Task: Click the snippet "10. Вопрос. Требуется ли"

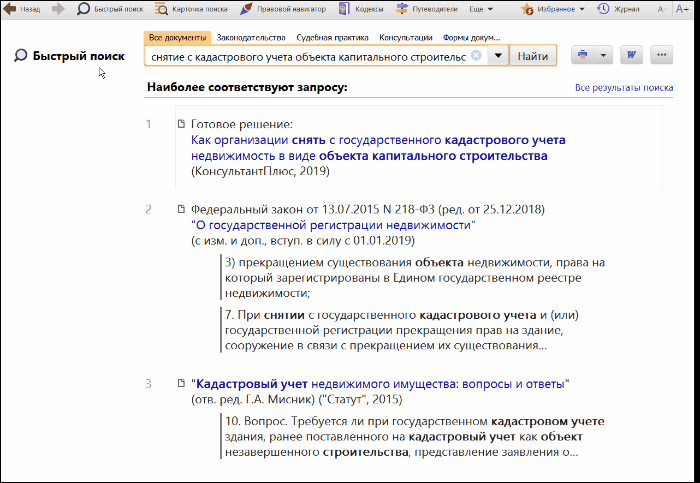Action: [414, 437]
